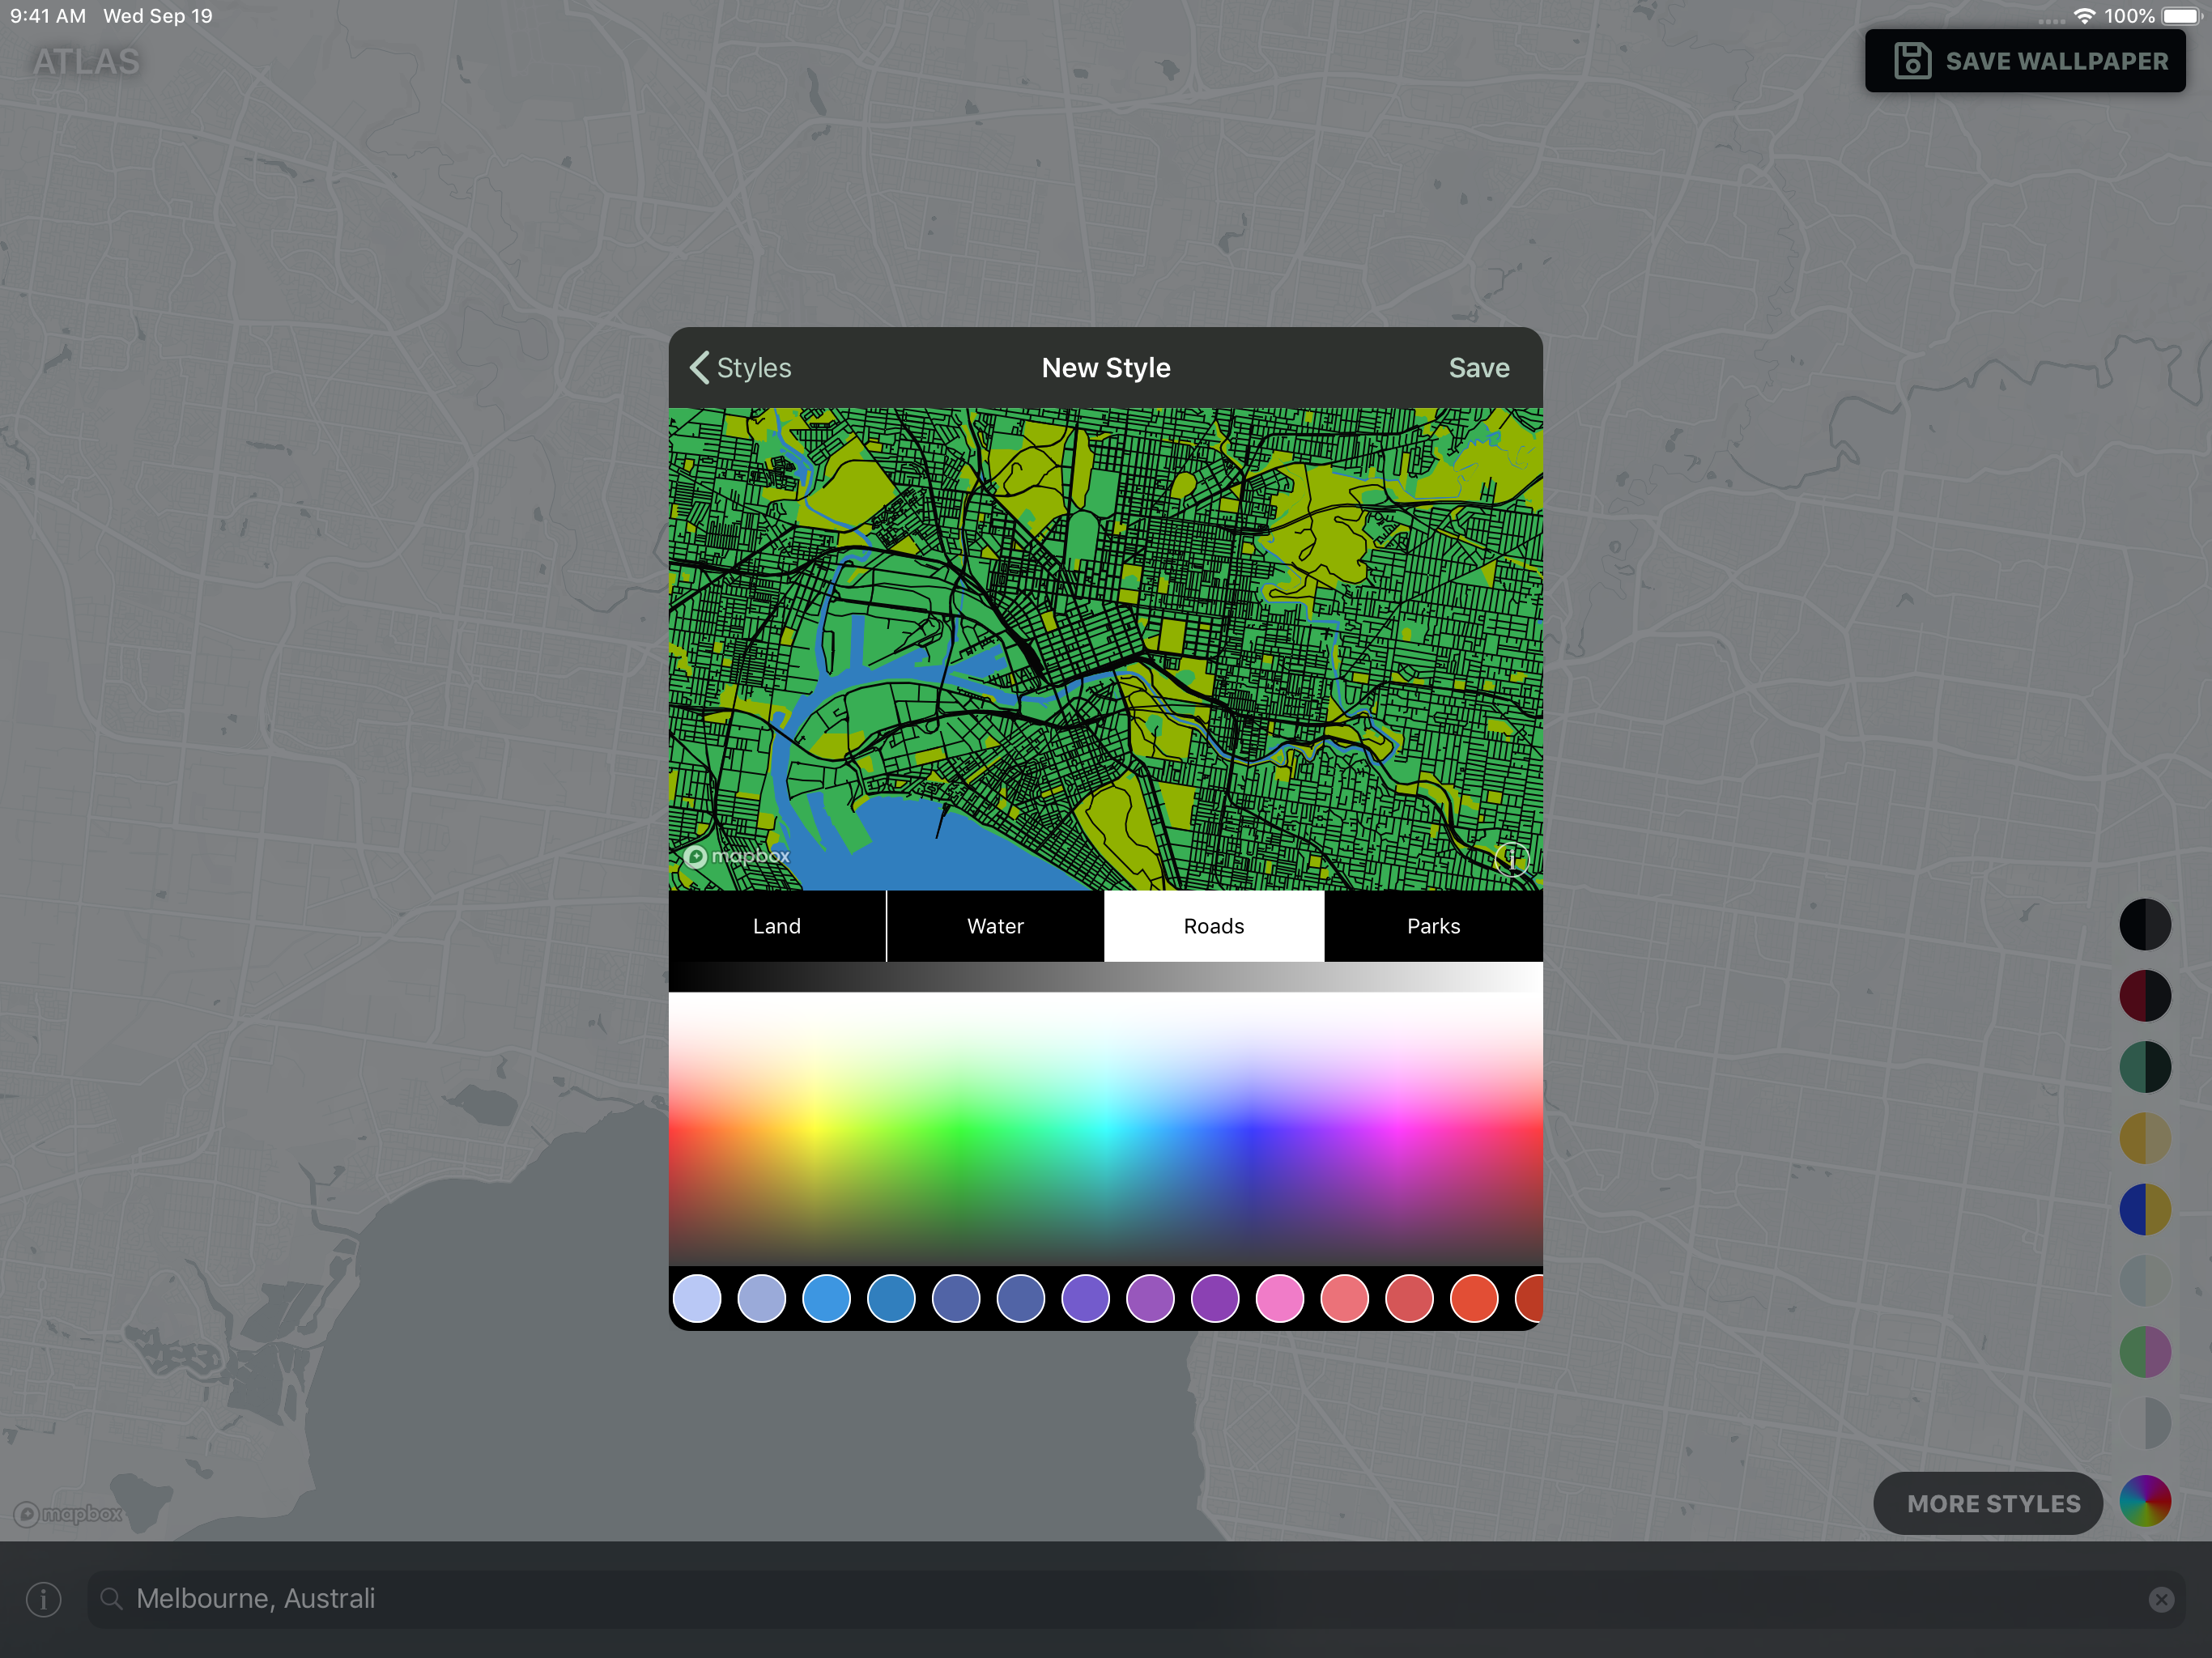Open the info button beside search
Screen dimensions: 2212x1658
click(x=43, y=1600)
